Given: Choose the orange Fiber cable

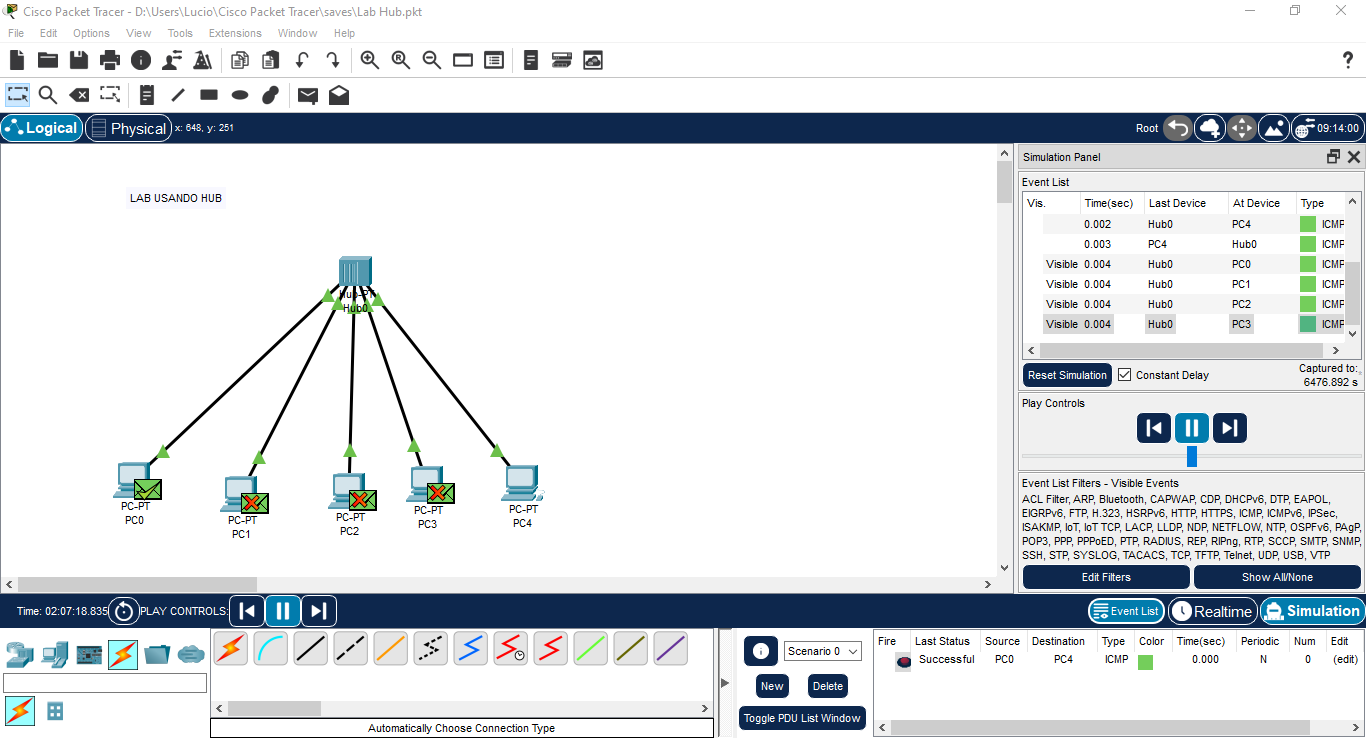Looking at the screenshot, I should 391,649.
